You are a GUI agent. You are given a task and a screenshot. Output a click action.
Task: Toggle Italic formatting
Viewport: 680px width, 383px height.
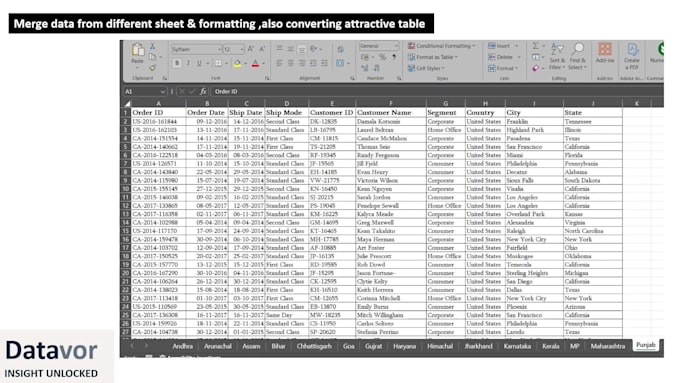tap(188, 64)
